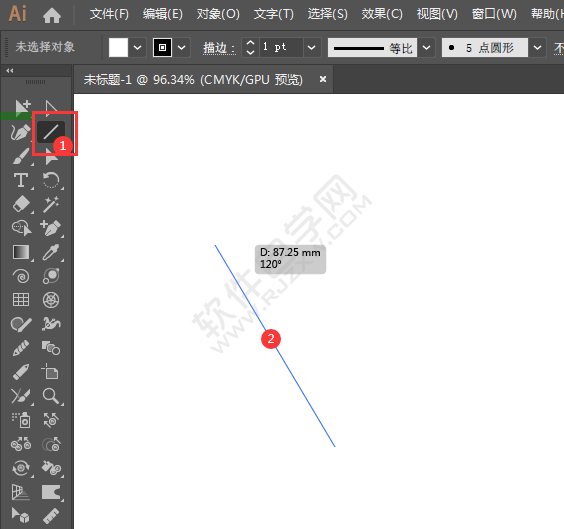Select the Gradient tool

coord(21,252)
